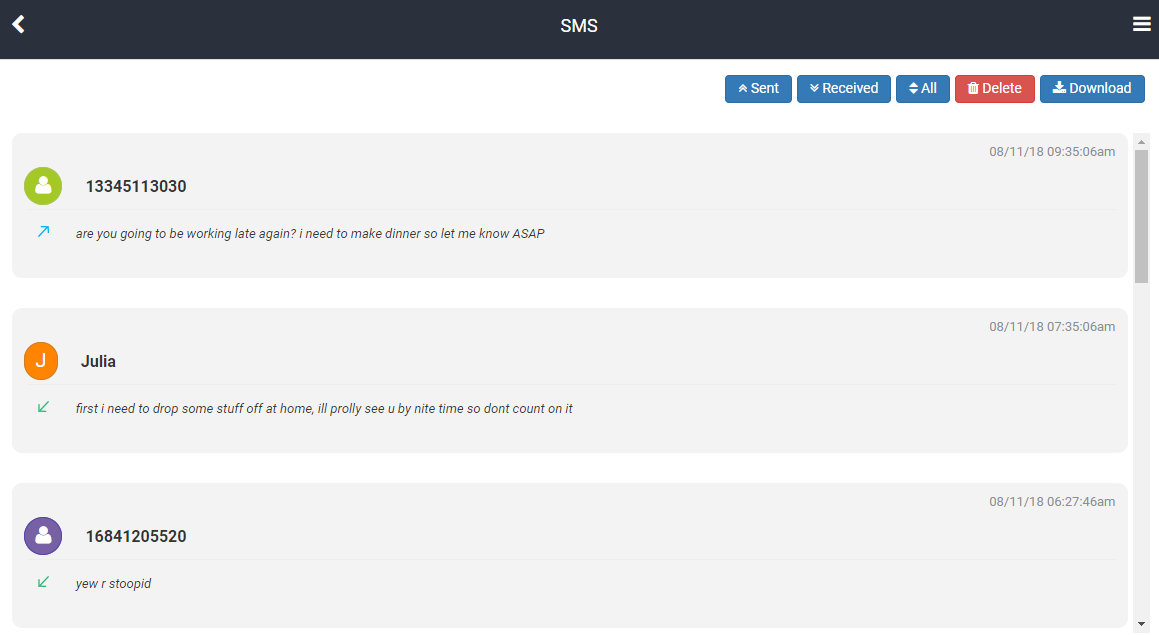Screen dimensions: 1159x635
Task: Show All messages
Action: click(922, 89)
